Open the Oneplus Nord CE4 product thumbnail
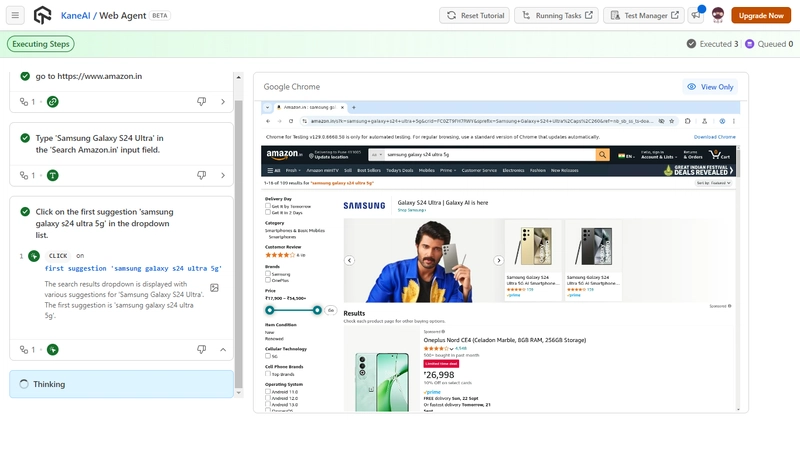The height and width of the screenshot is (449, 800). pyautogui.click(x=382, y=380)
